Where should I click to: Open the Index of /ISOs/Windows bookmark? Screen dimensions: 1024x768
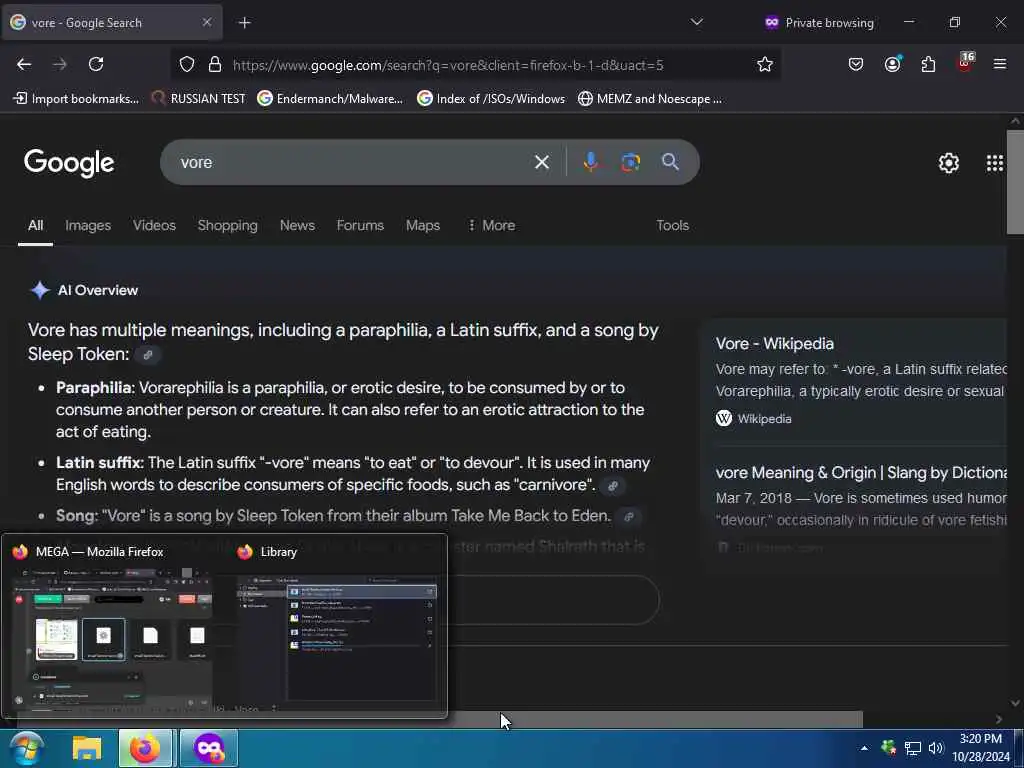click(x=491, y=99)
